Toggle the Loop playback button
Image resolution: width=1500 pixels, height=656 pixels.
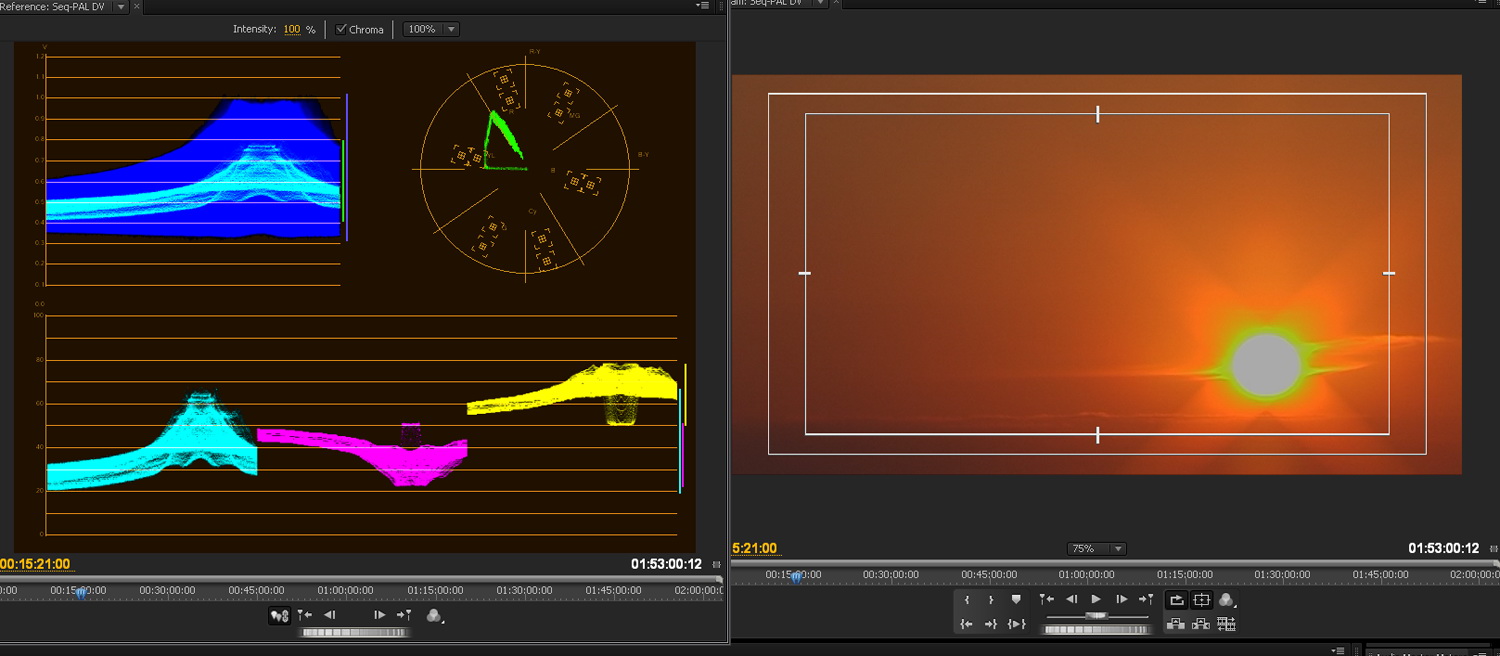click(x=1176, y=600)
